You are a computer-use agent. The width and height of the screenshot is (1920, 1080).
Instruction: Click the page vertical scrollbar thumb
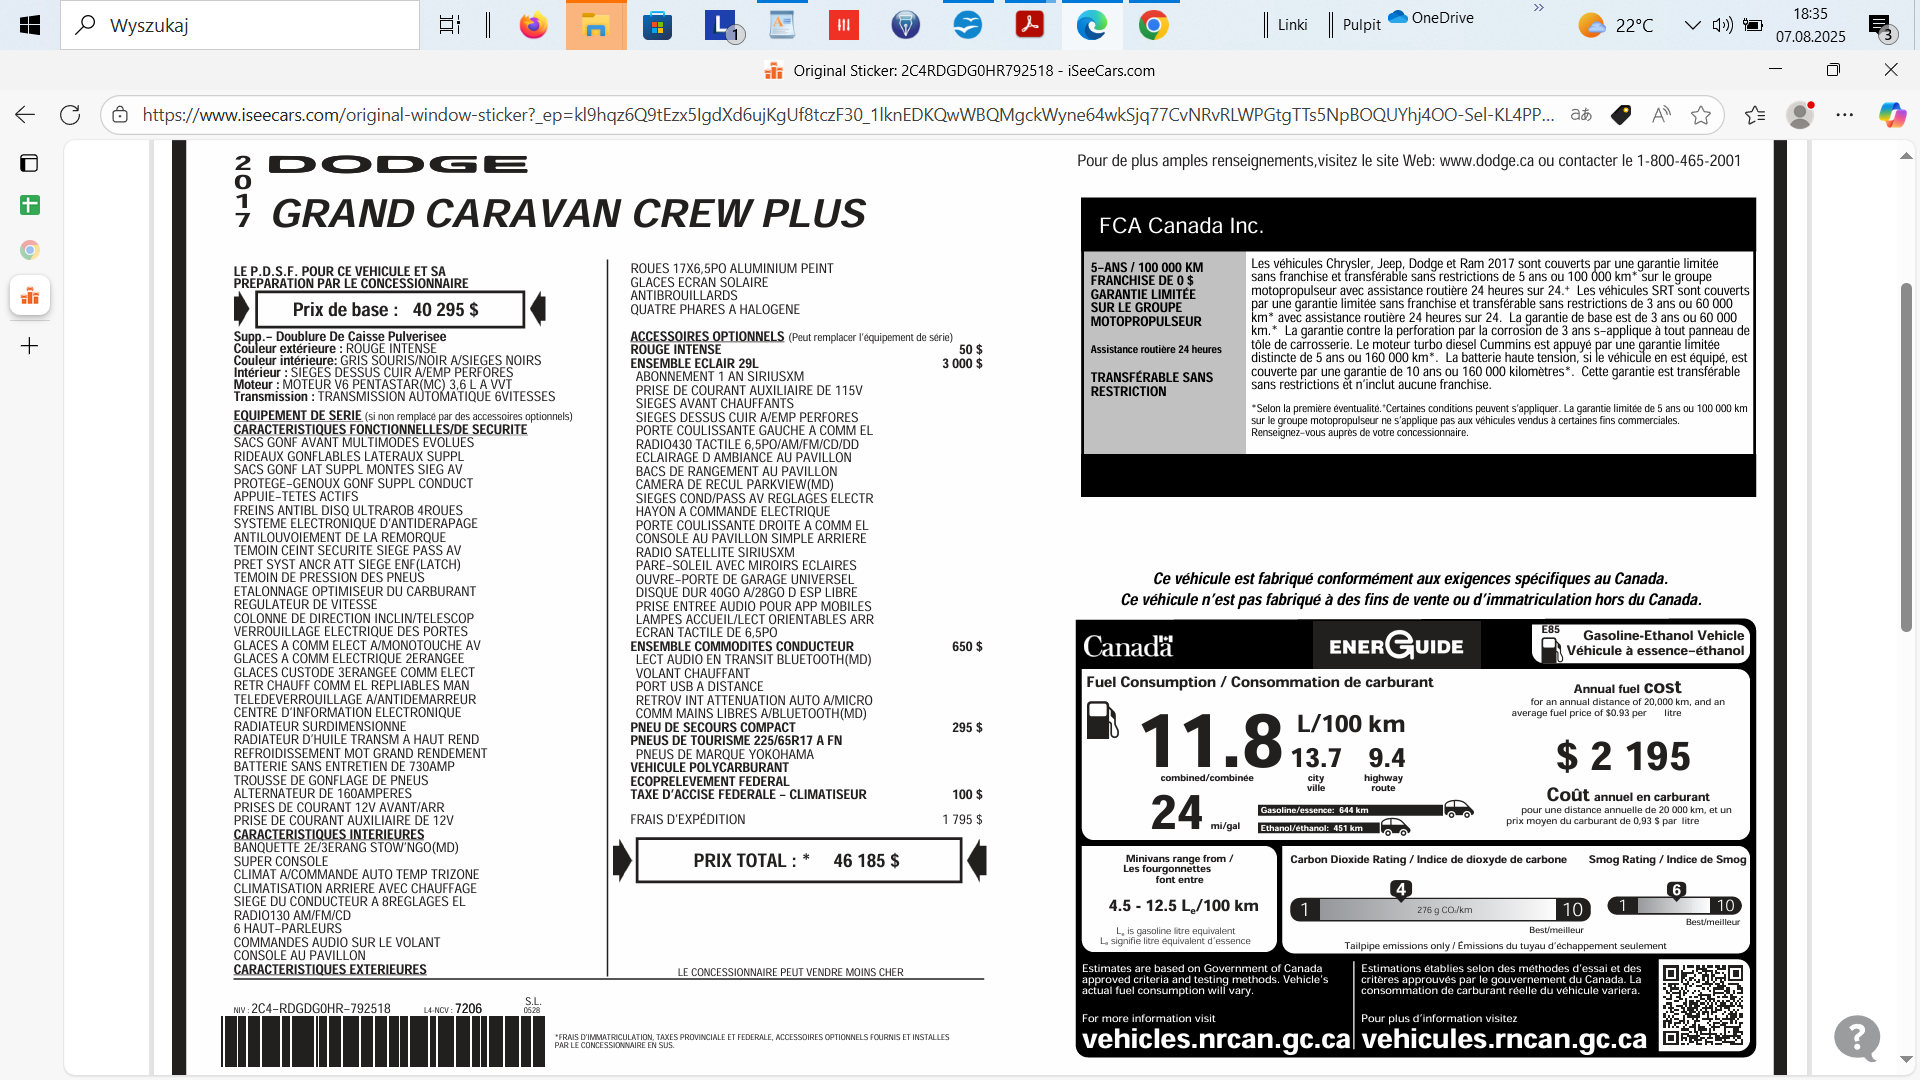1906,456
